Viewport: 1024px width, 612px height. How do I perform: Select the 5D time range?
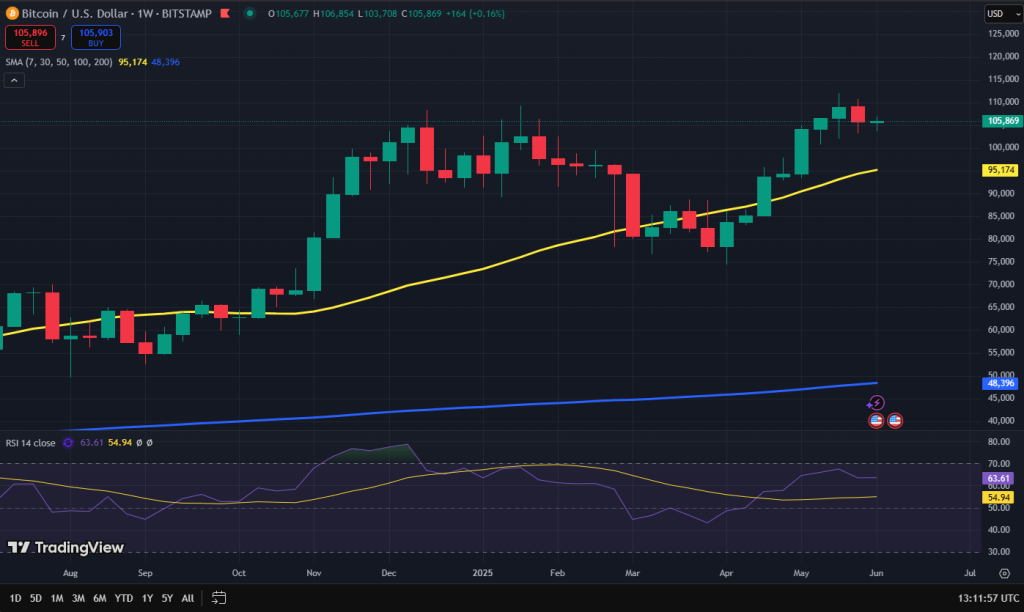pyautogui.click(x=36, y=598)
